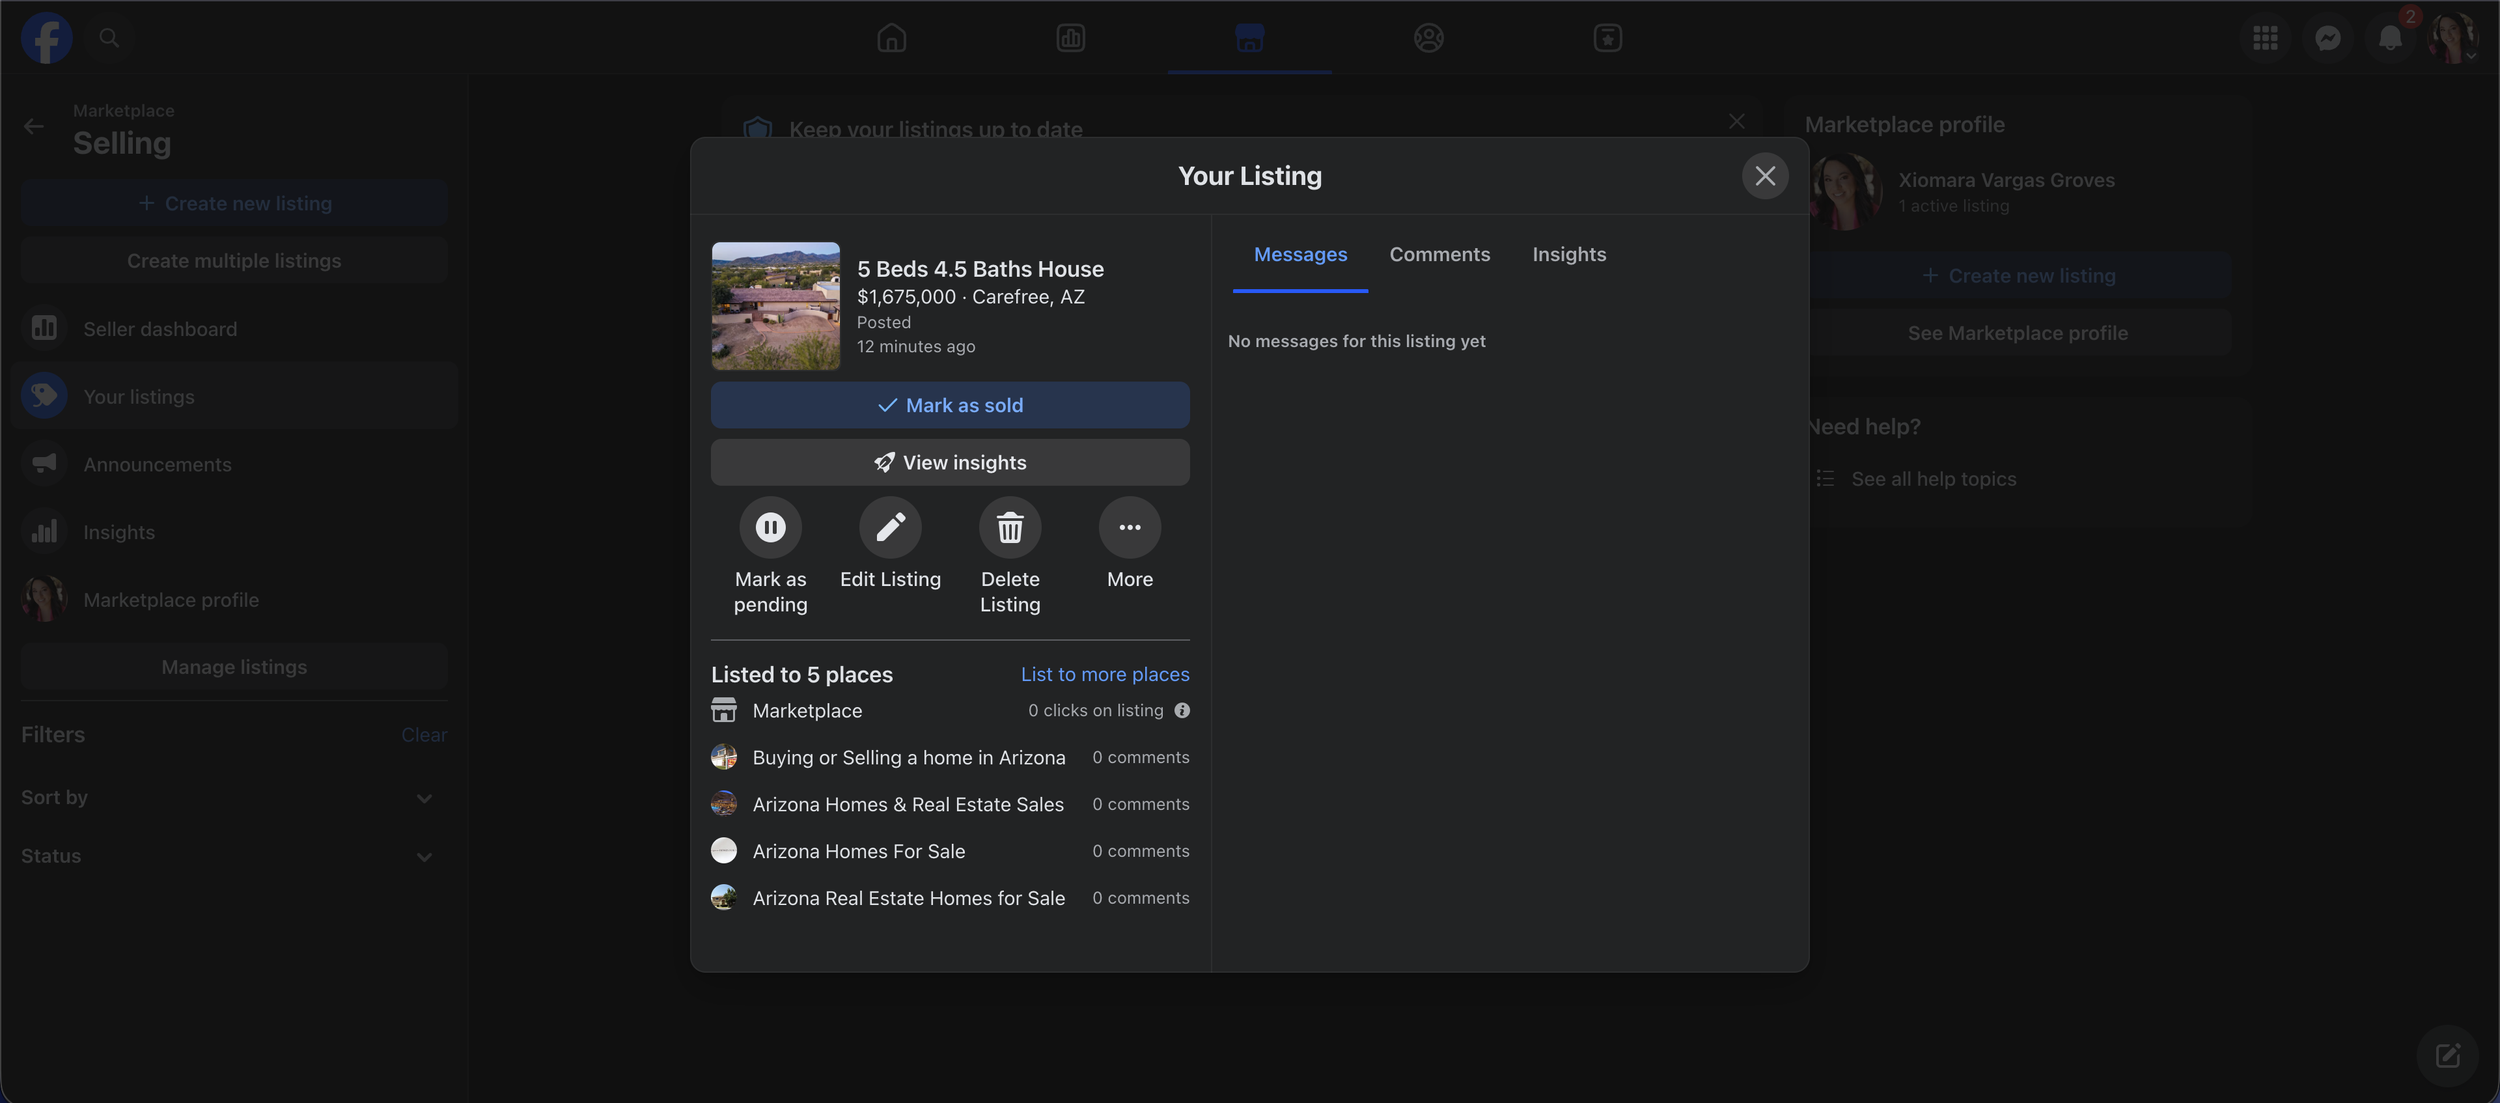2500x1103 pixels.
Task: Click the house listing thumbnail photo
Action: pos(775,306)
